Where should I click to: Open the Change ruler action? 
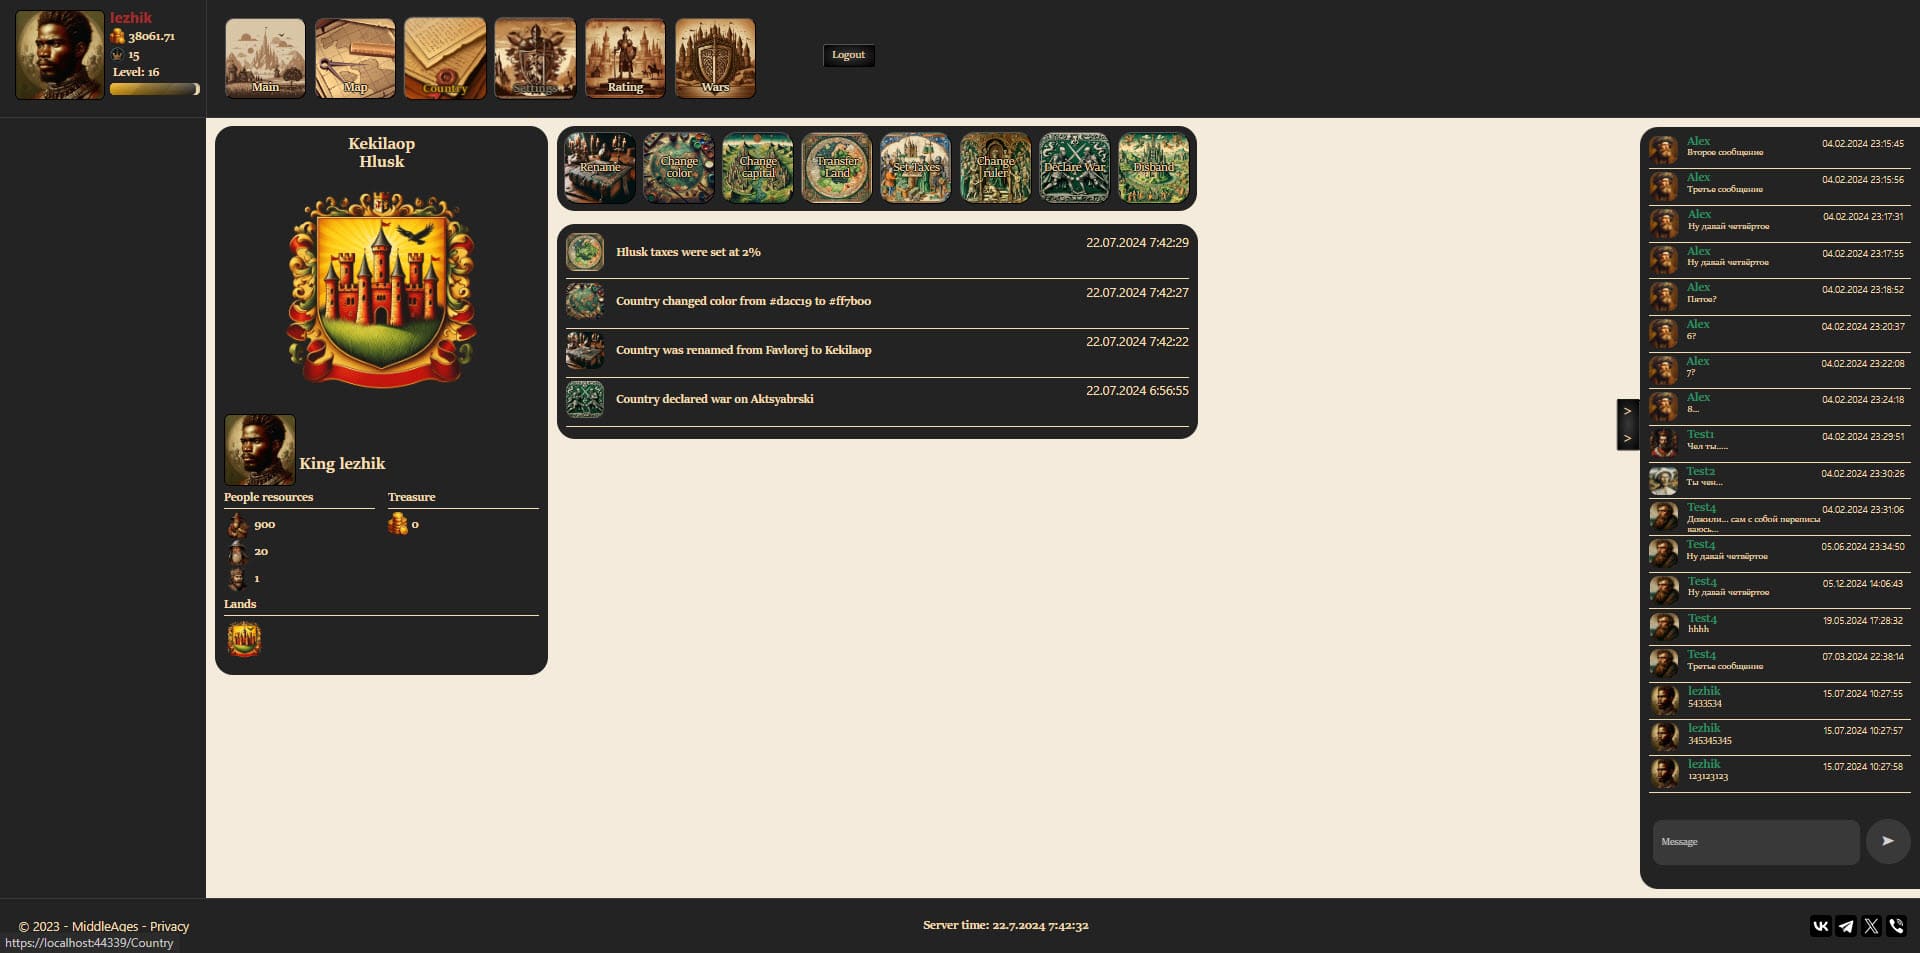click(995, 168)
